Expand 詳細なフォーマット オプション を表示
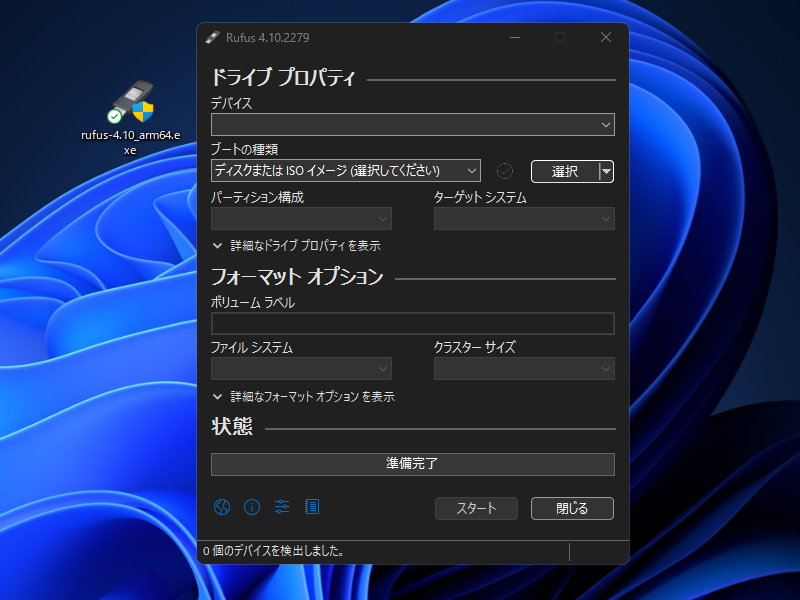 (305, 396)
